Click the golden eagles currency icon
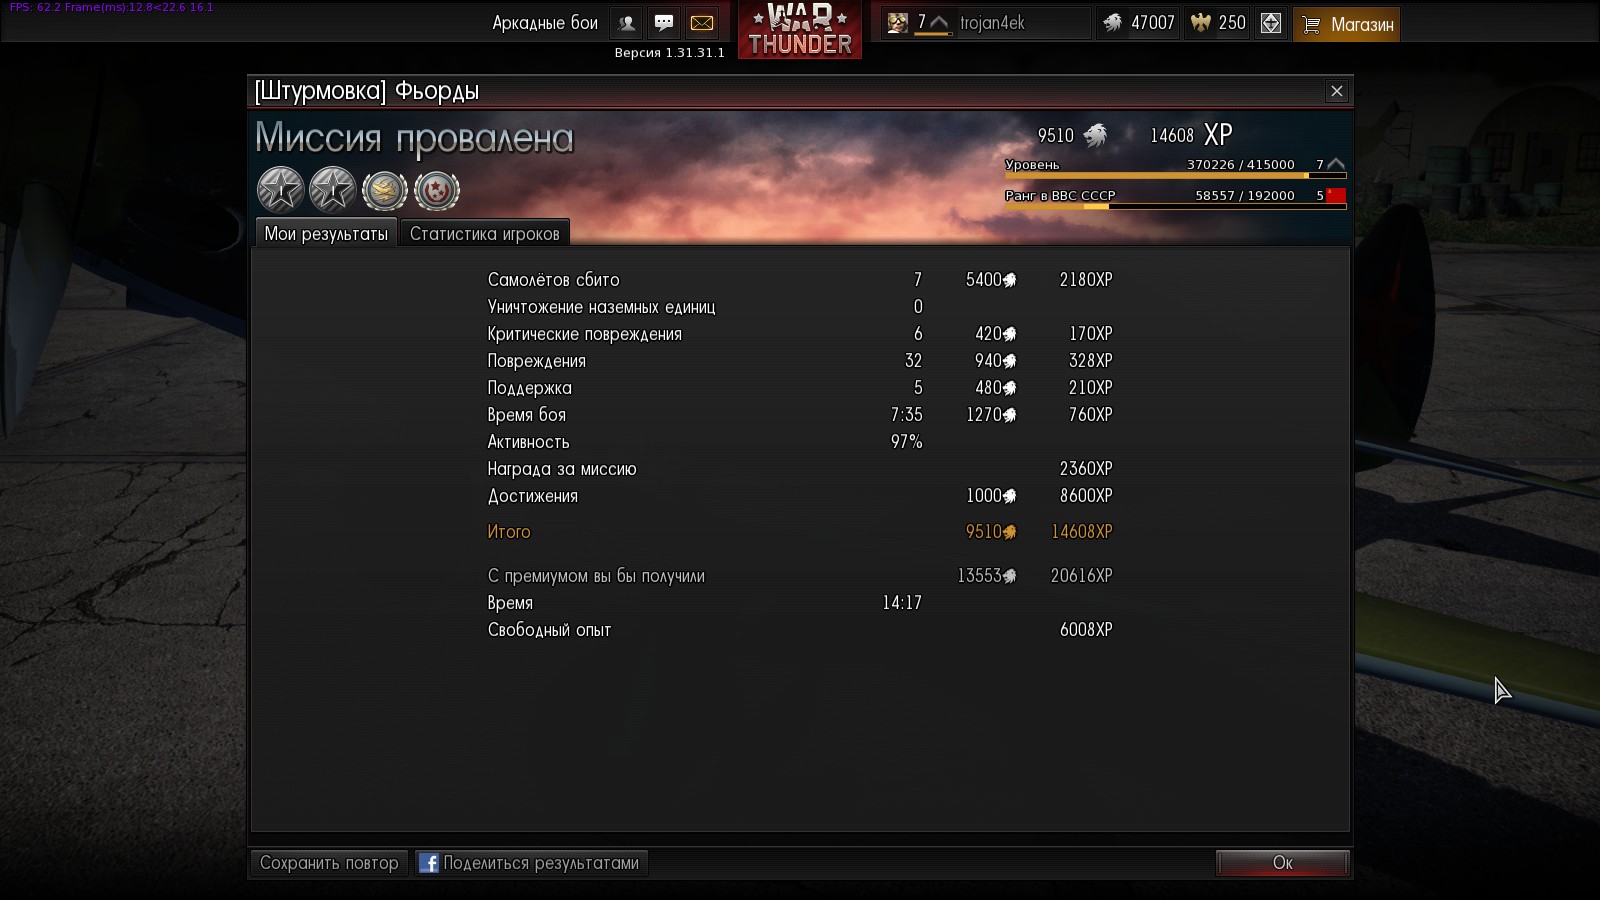Screen dimensions: 1600x900 [1201, 23]
